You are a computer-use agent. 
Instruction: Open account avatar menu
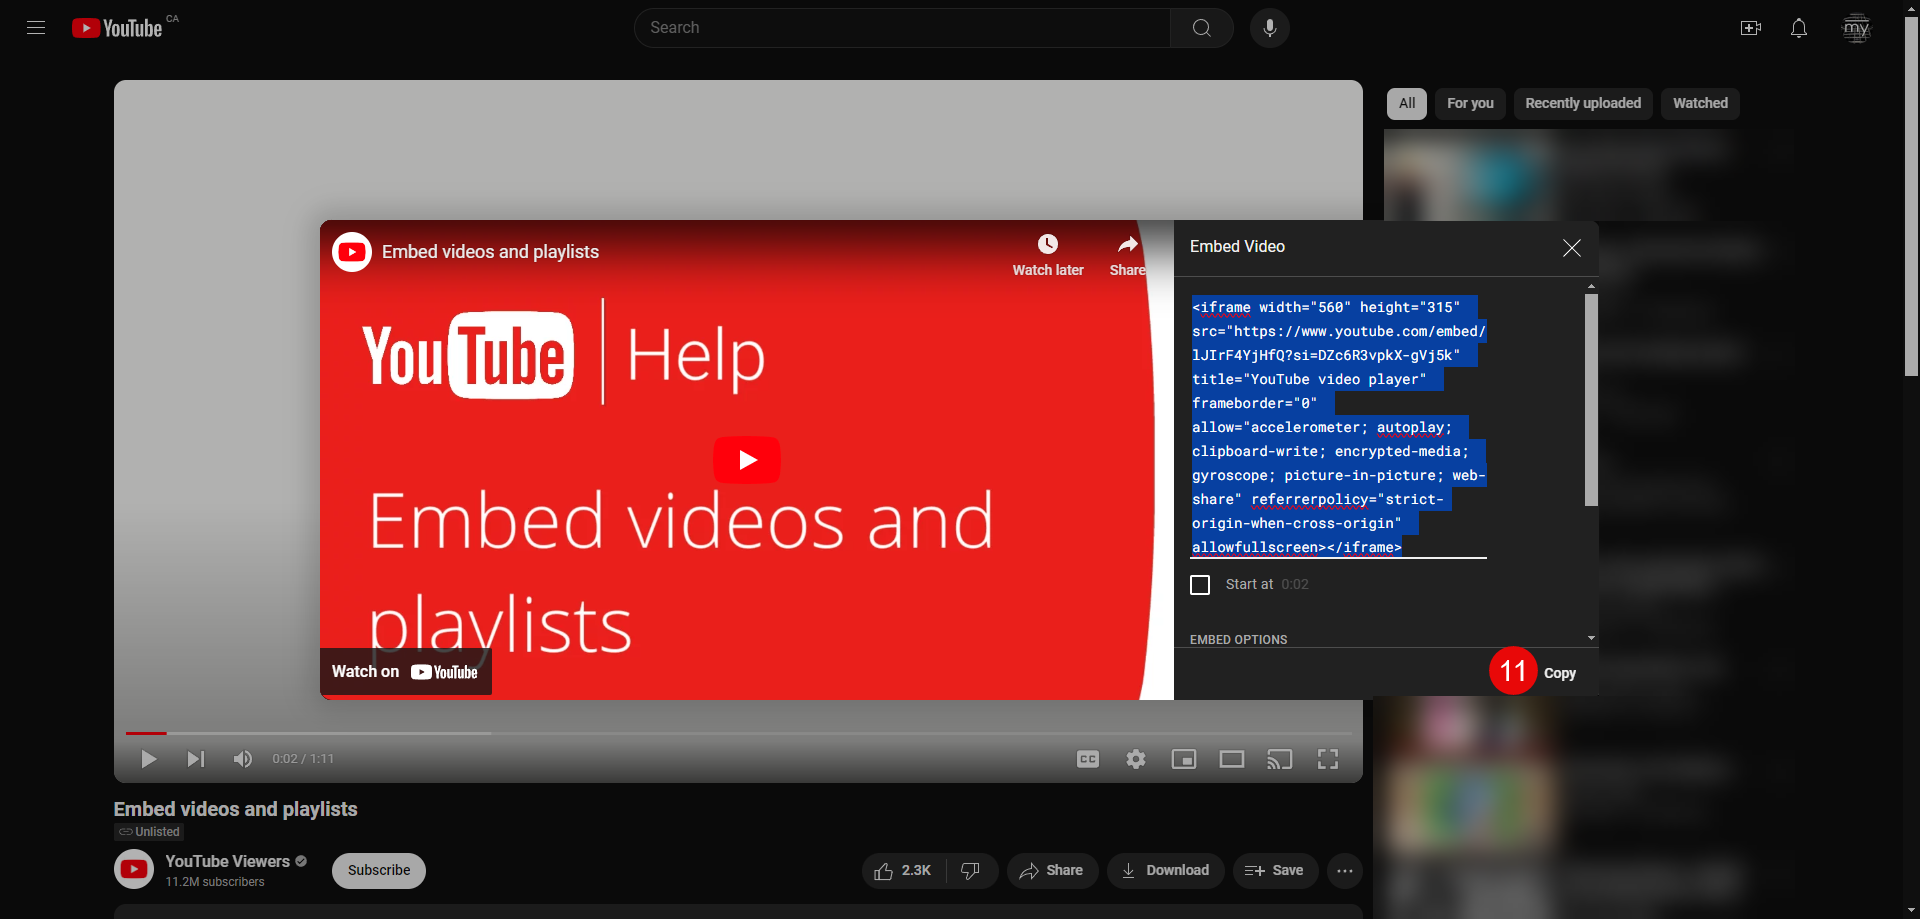tap(1857, 28)
